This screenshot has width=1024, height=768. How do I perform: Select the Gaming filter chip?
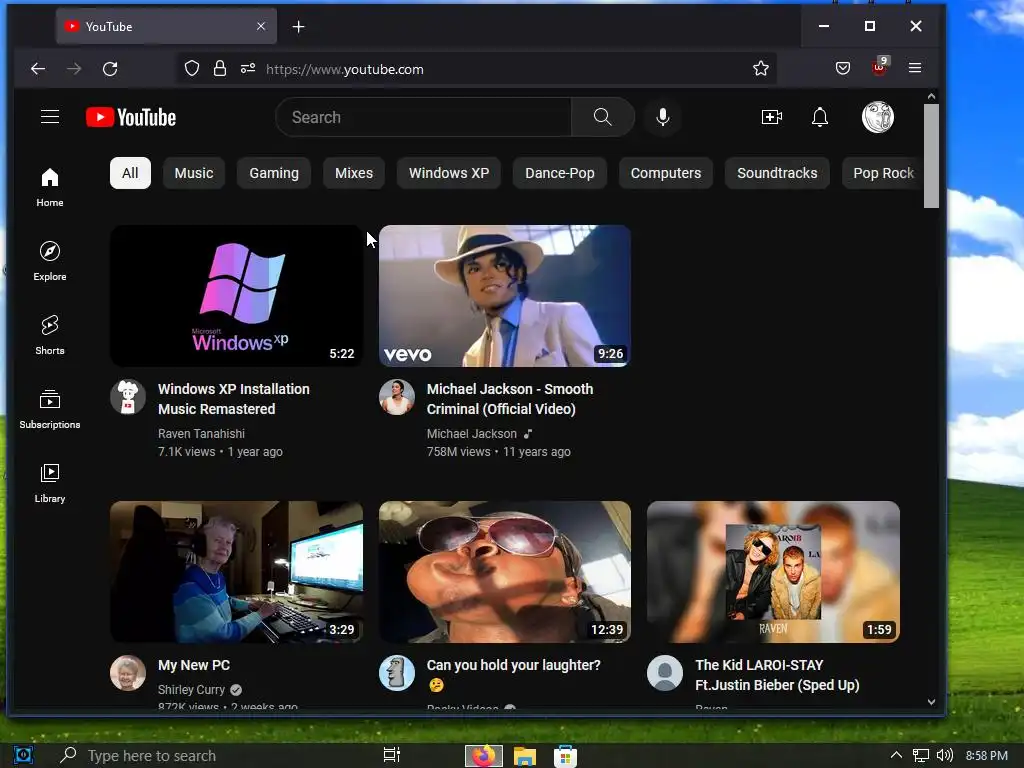(274, 173)
